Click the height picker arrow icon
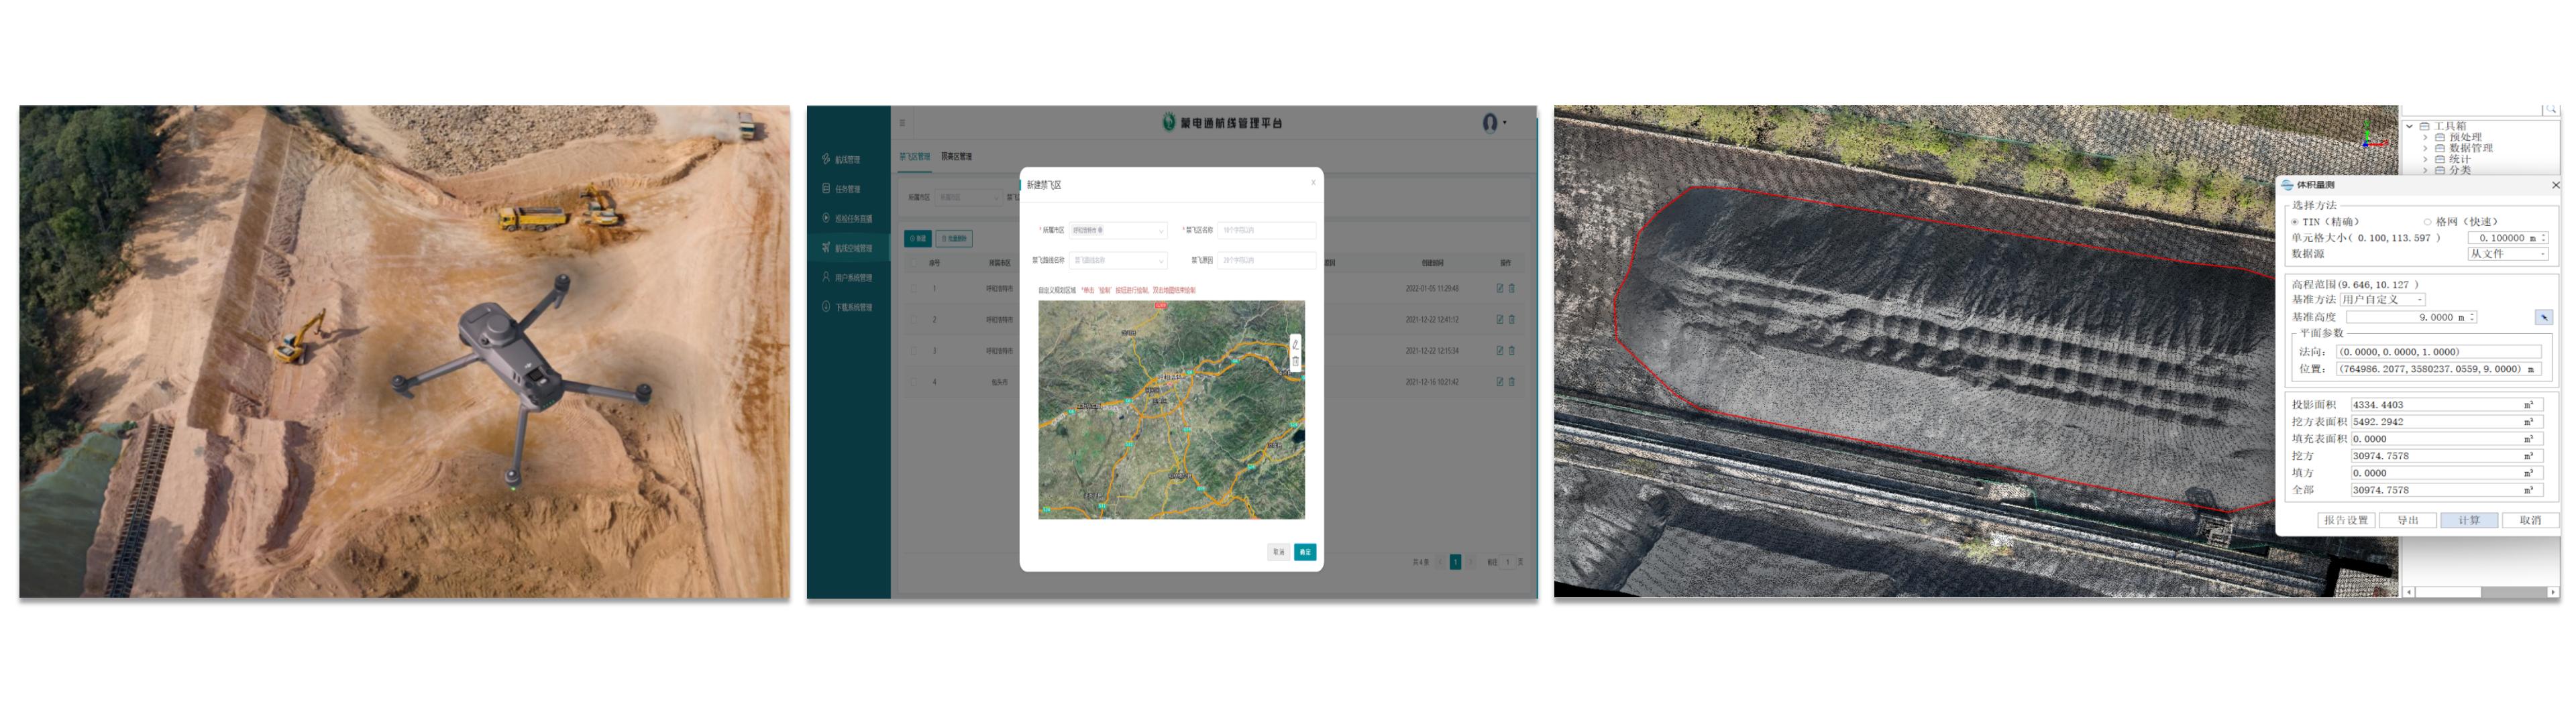This screenshot has height=724, width=2576. click(2543, 317)
